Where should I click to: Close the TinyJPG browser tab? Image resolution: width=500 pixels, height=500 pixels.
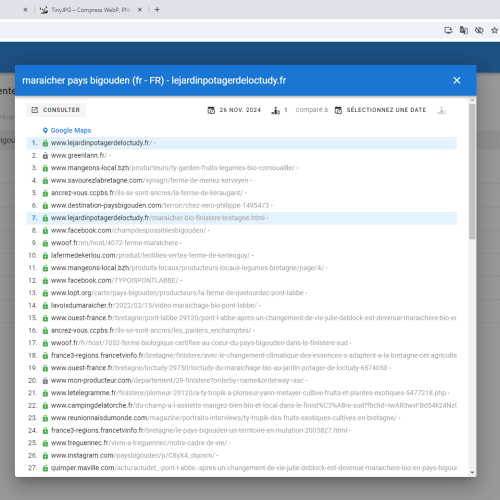coord(140,10)
